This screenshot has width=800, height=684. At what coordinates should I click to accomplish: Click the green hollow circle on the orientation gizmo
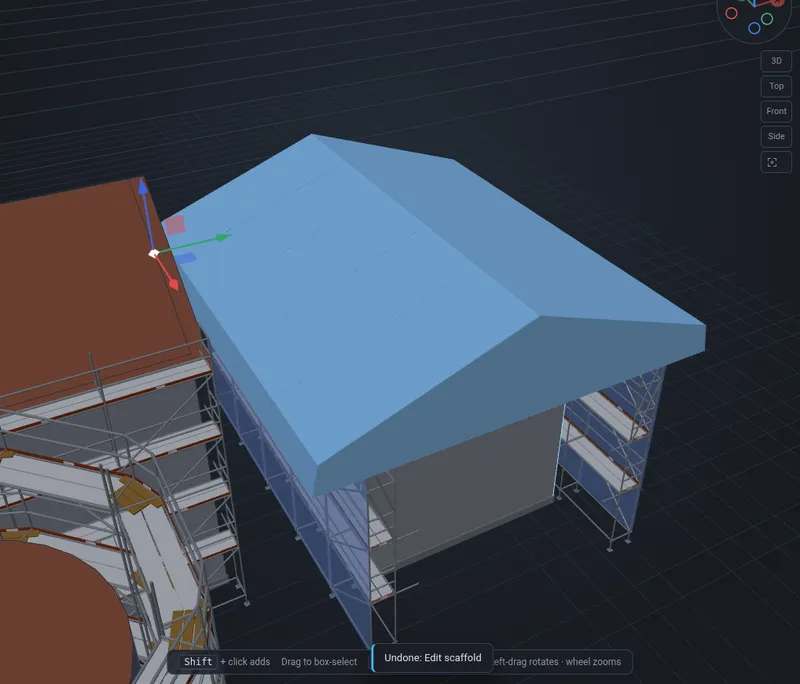tap(766, 19)
